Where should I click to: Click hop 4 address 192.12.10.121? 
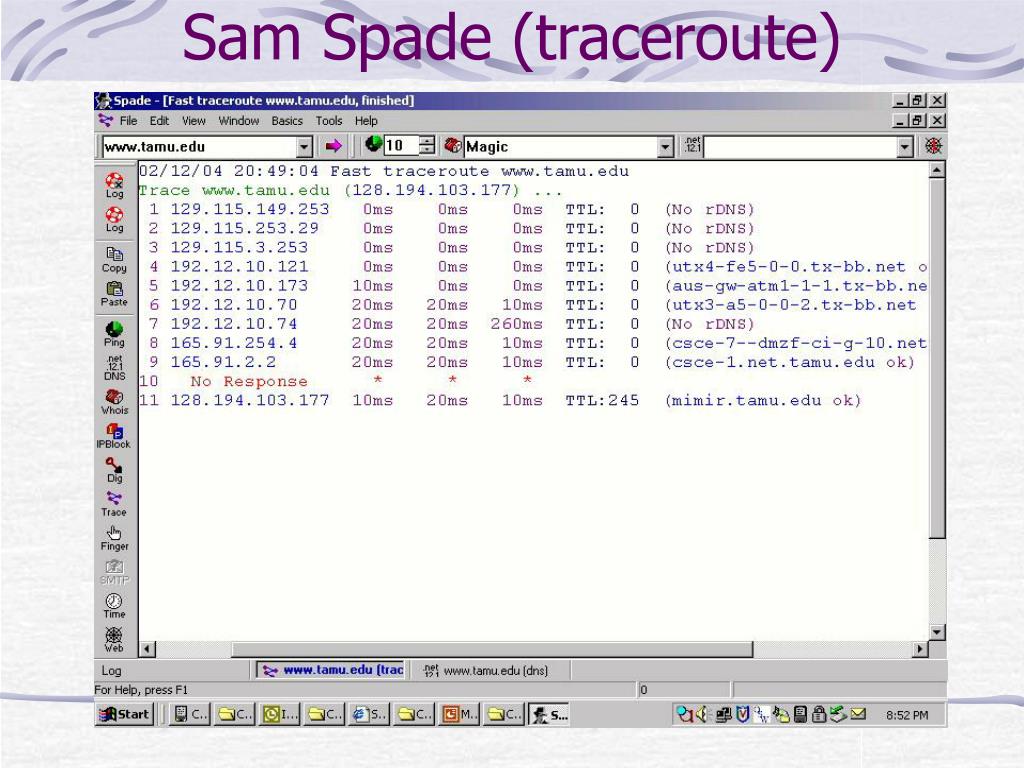point(239,266)
